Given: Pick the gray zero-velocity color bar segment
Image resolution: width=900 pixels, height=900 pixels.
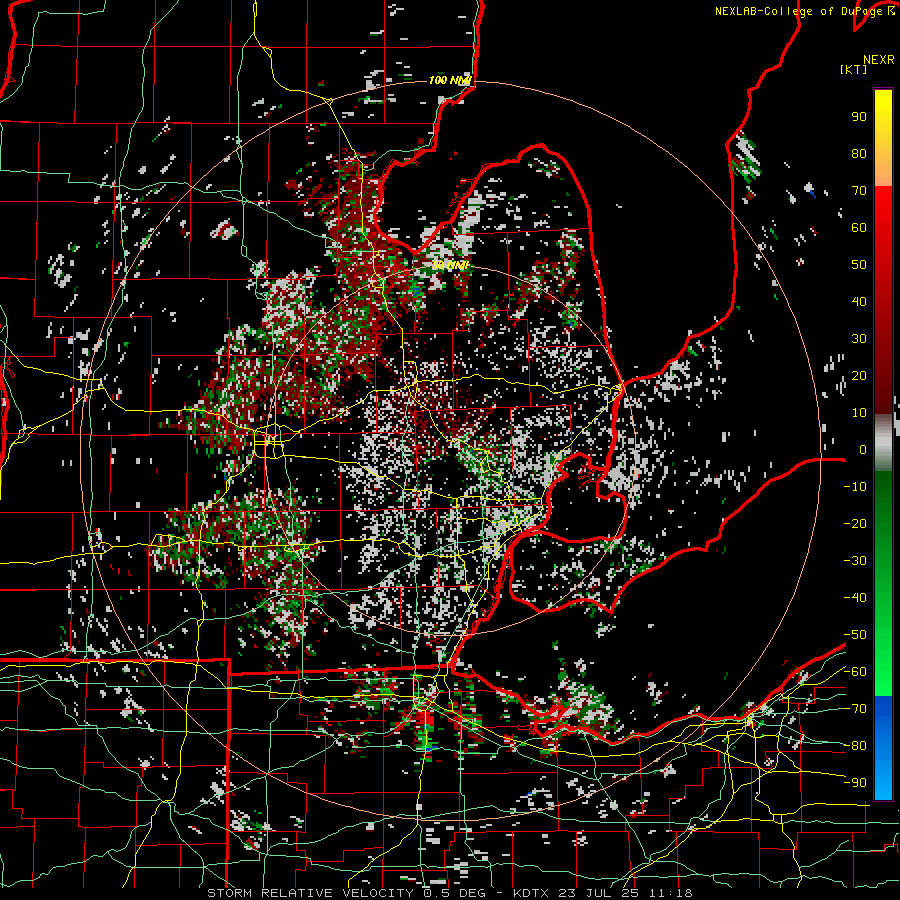Looking at the screenshot, I should pyautogui.click(x=883, y=443).
